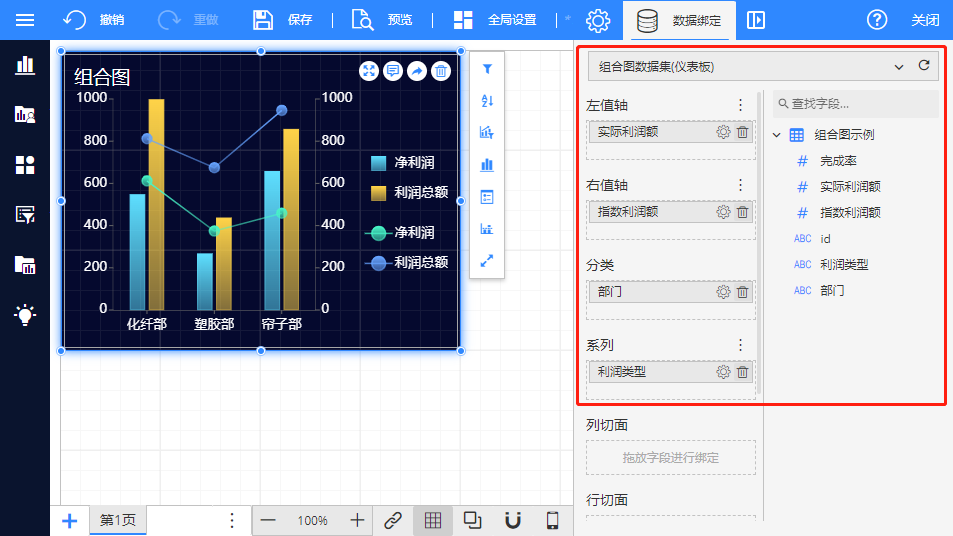Click the zoom in plus button

click(357, 520)
